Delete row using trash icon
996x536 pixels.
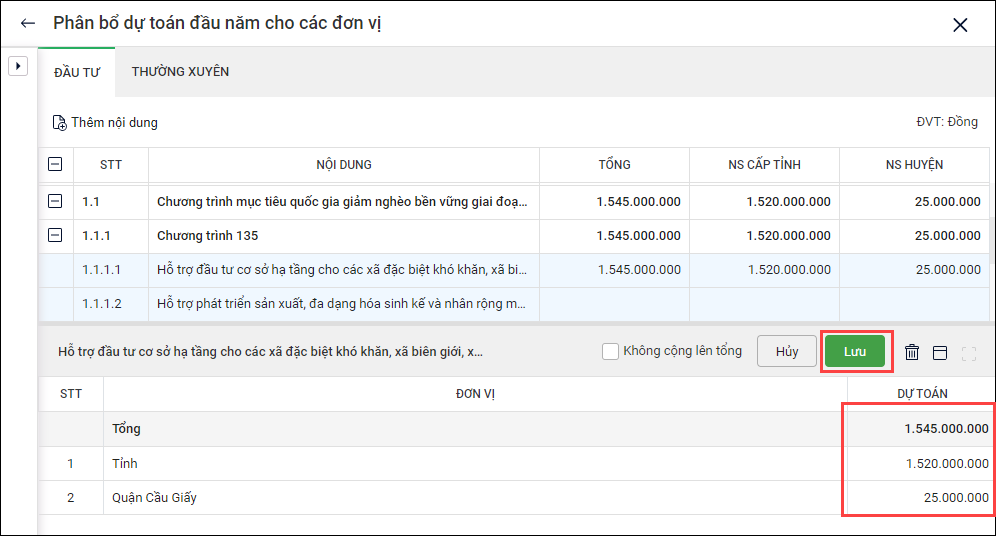(912, 352)
